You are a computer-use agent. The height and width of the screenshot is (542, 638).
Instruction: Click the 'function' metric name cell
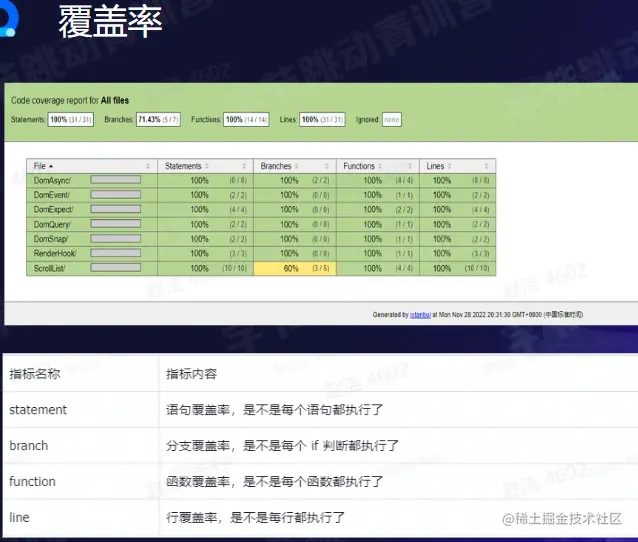80,481
